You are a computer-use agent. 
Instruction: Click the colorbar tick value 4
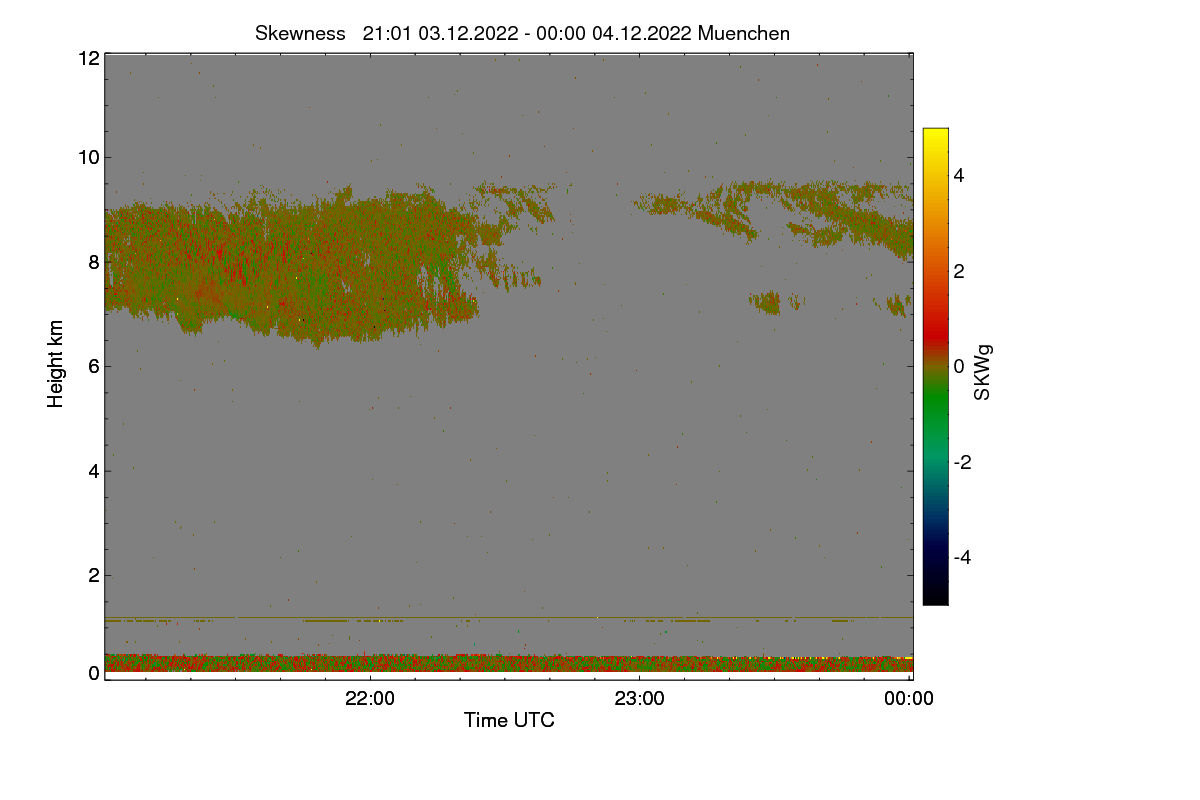click(959, 175)
